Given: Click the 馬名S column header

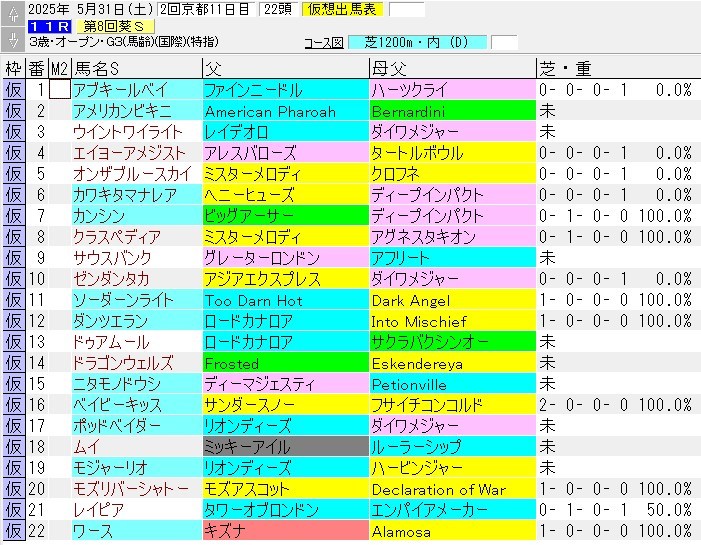Looking at the screenshot, I should (x=137, y=69).
